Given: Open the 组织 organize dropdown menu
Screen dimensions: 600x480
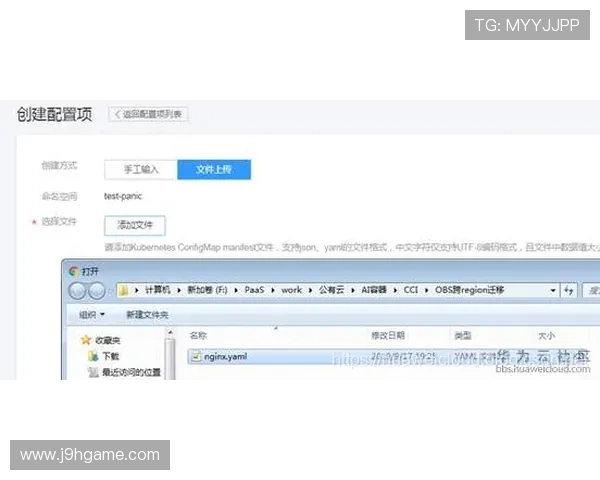Looking at the screenshot, I should coord(91,315).
